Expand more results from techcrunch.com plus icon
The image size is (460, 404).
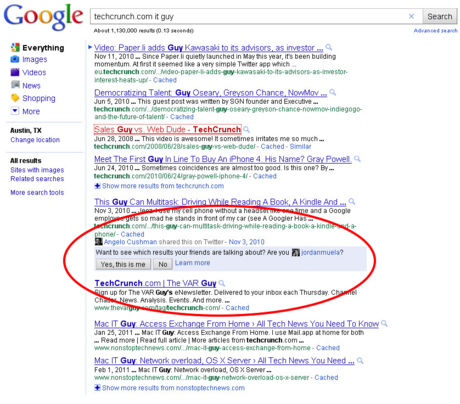(97, 186)
